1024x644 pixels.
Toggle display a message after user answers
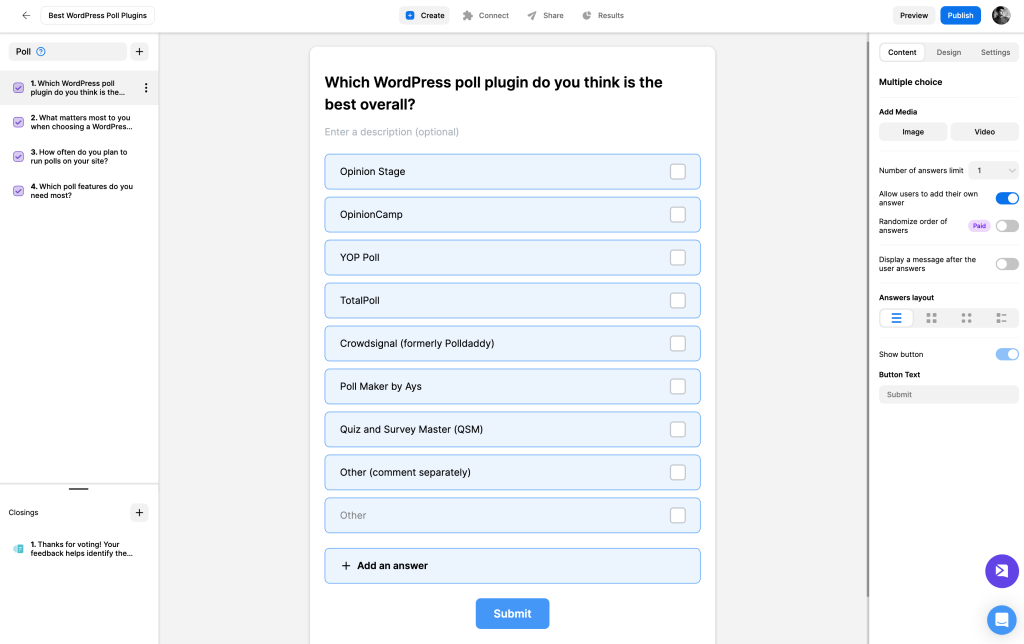1006,264
